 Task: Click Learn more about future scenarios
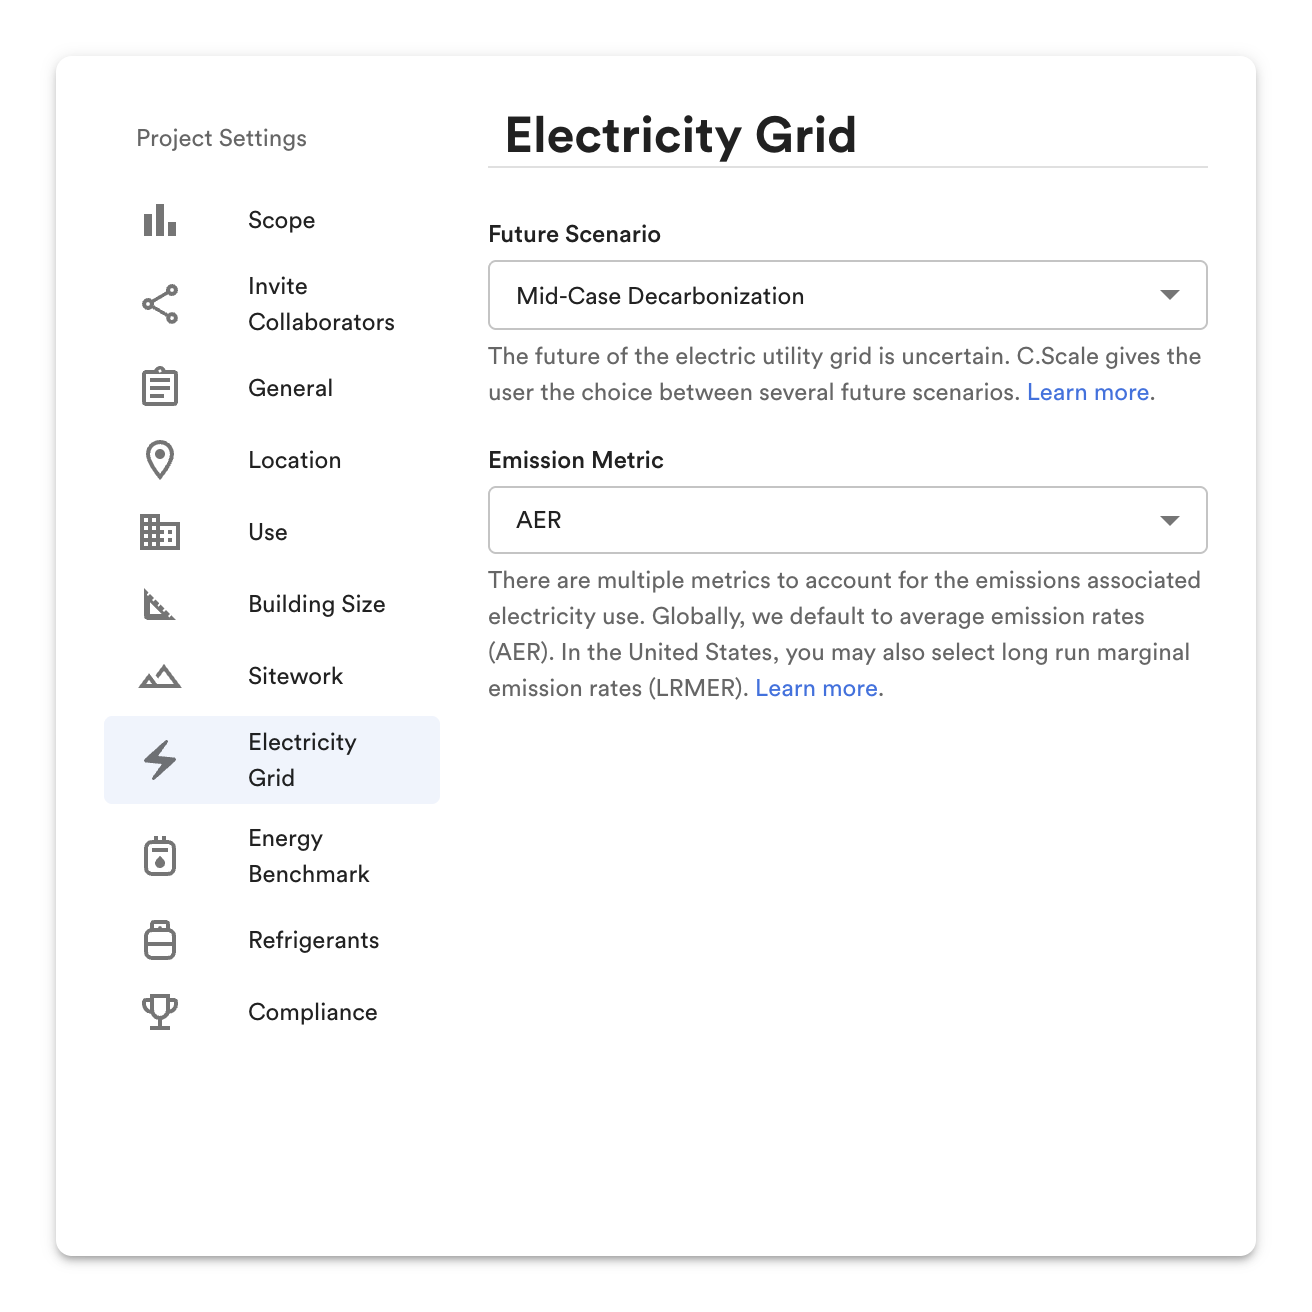point(1088,392)
